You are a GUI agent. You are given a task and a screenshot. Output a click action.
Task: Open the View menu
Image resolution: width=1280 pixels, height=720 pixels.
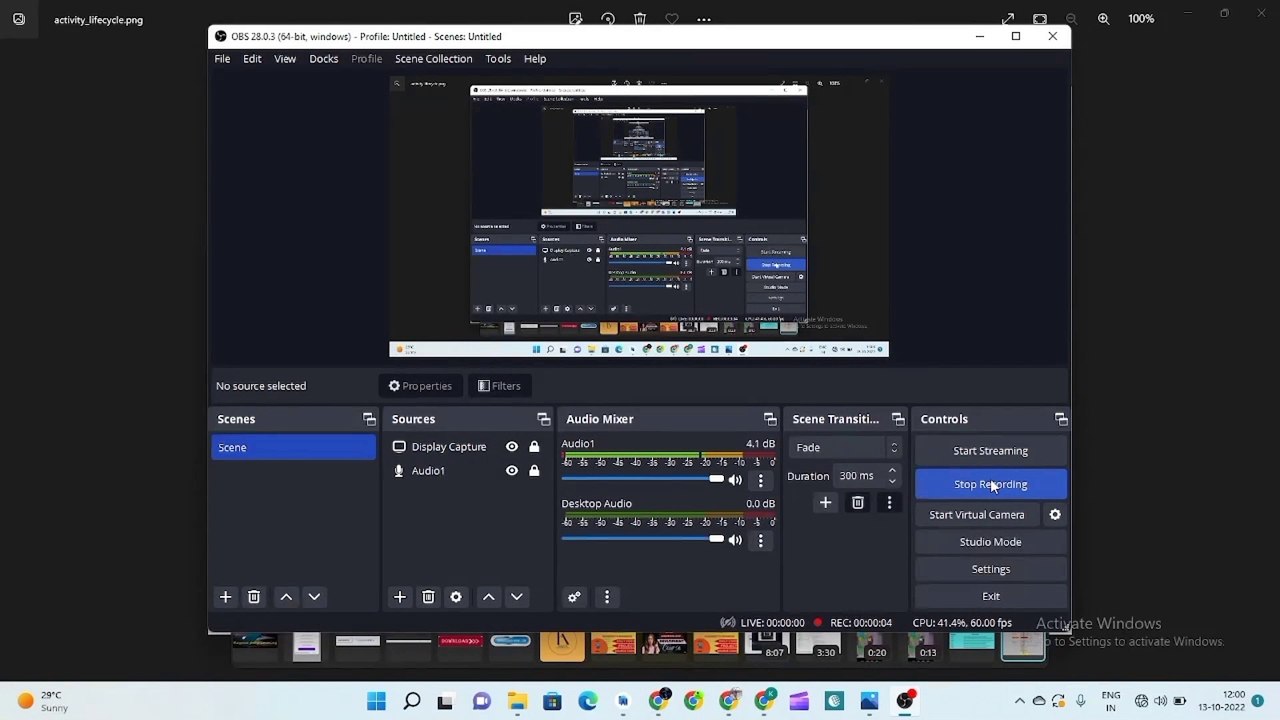285,59
